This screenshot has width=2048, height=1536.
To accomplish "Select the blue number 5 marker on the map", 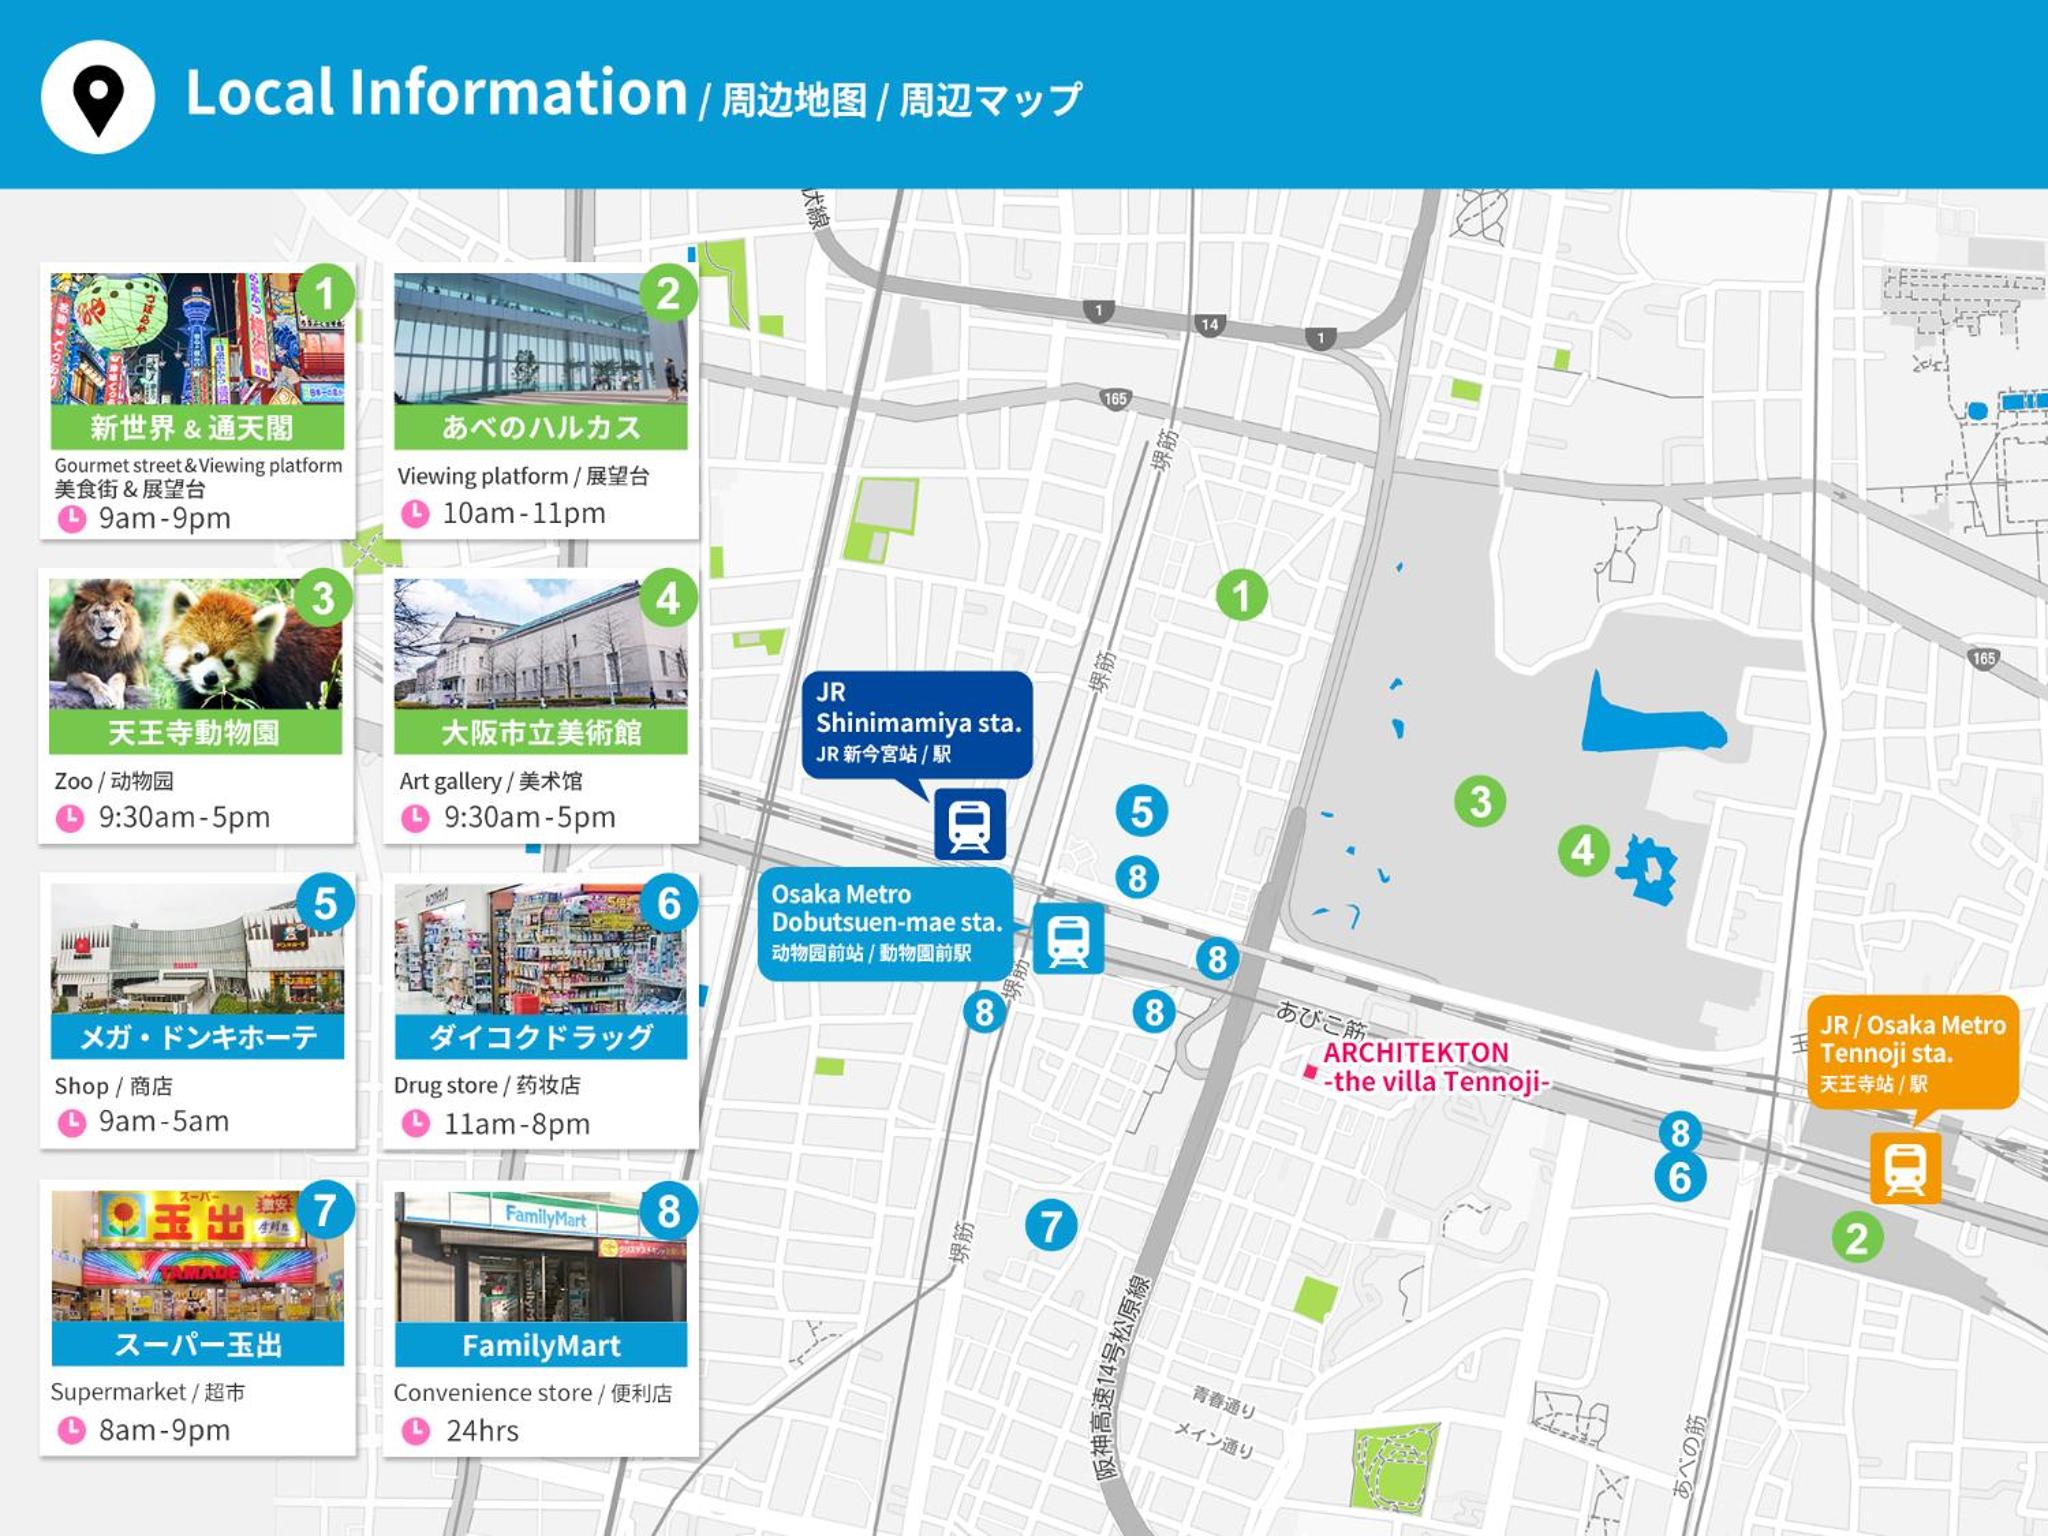I will pyautogui.click(x=1141, y=811).
